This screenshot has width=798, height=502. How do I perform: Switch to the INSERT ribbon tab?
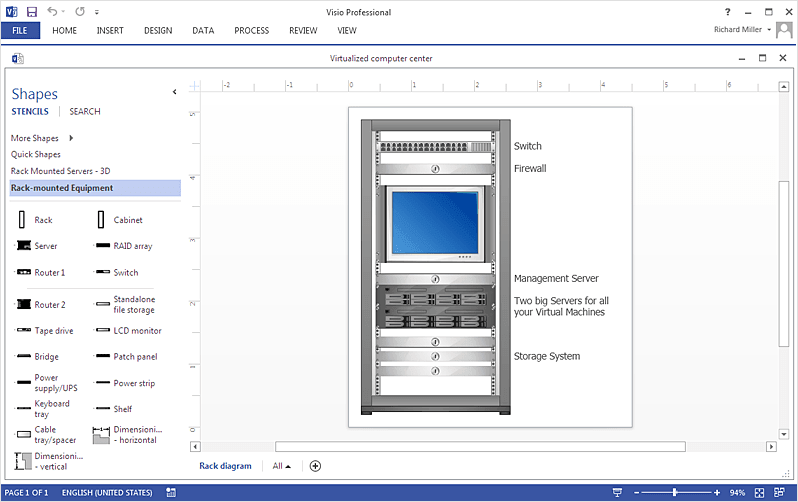click(110, 31)
